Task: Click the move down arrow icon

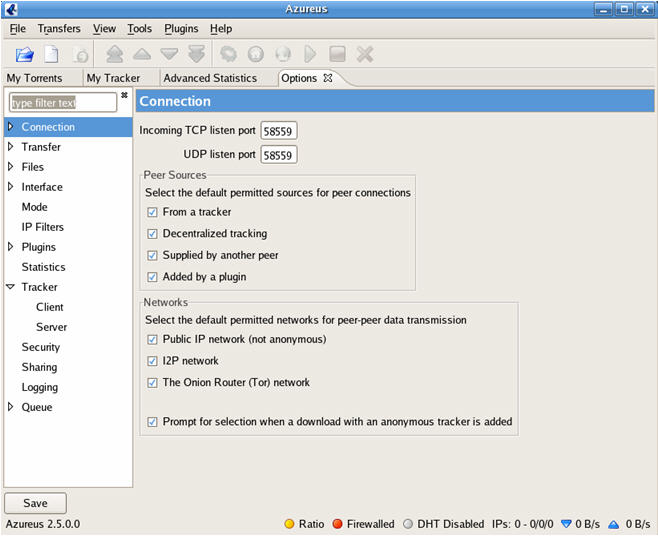Action: tap(169, 54)
